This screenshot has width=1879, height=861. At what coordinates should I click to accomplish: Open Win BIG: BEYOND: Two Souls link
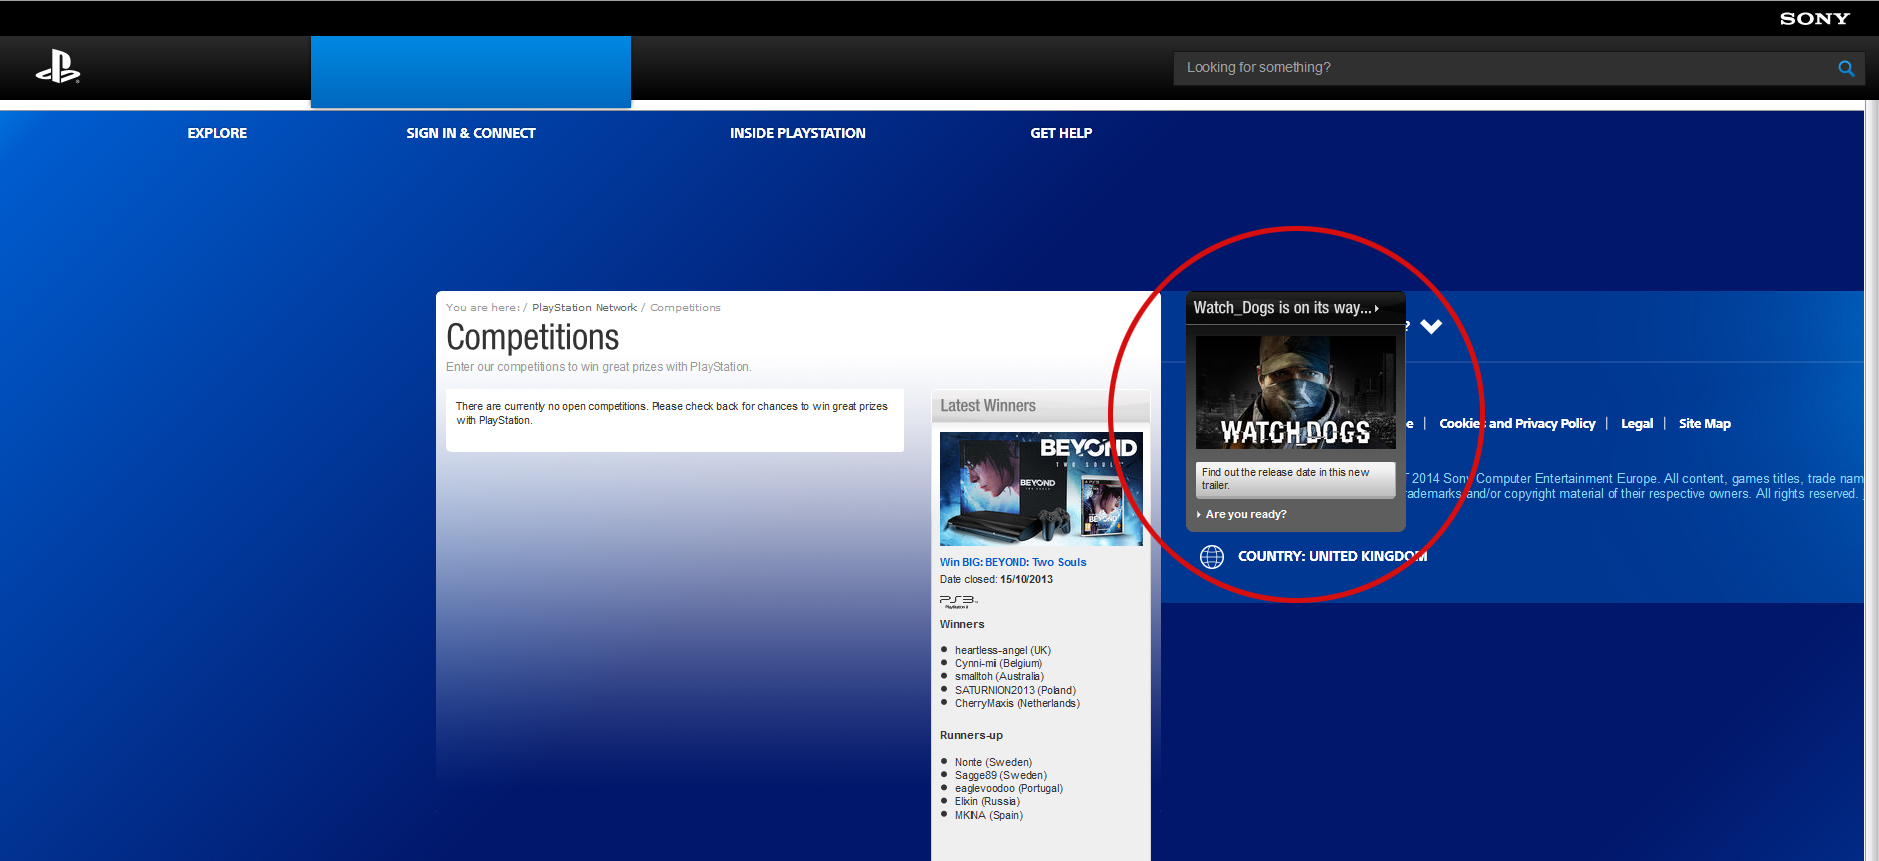click(x=1012, y=562)
